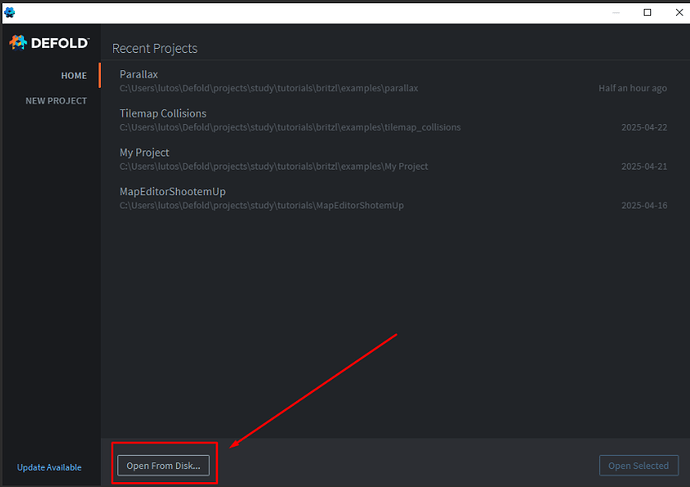Switch to the NEW PROJECT tab

56,101
